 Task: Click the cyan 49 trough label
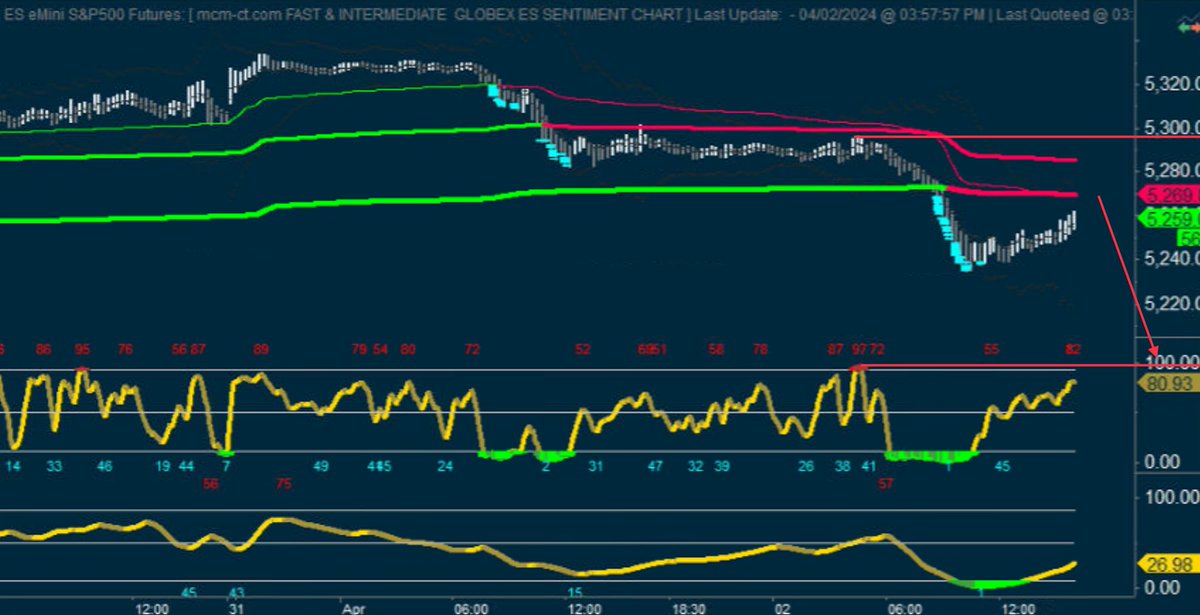(x=321, y=466)
